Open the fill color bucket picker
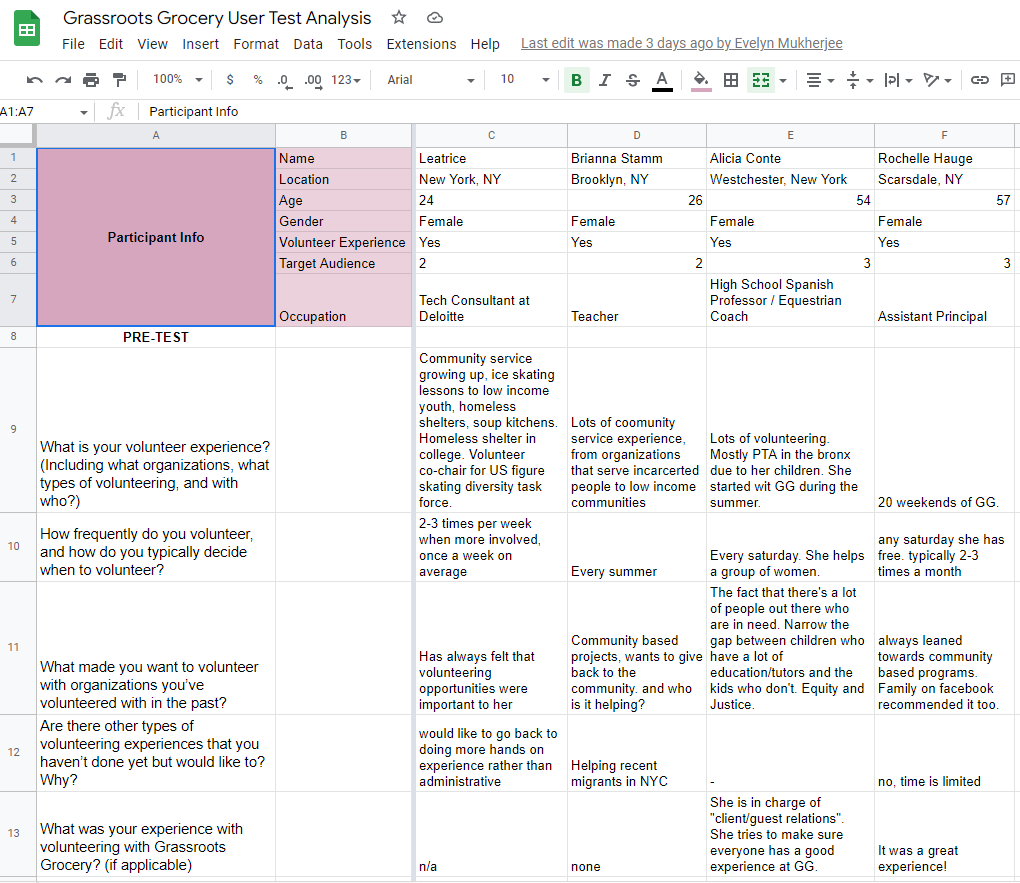Viewport: 1020px width, 883px height. (701, 81)
